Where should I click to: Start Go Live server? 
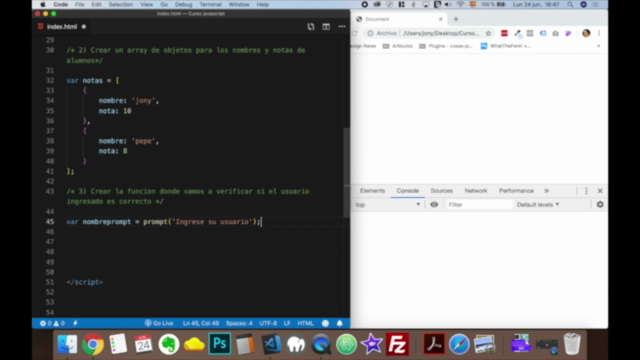pyautogui.click(x=159, y=323)
